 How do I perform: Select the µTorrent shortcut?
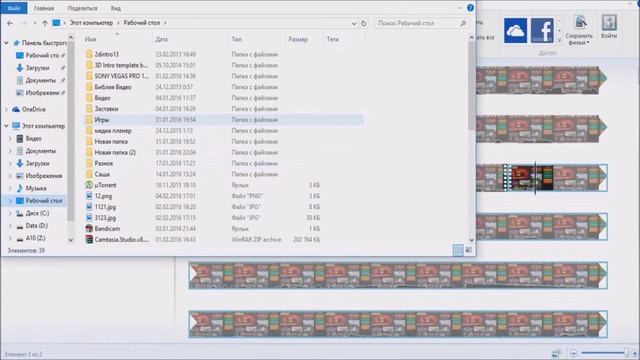tap(105, 185)
